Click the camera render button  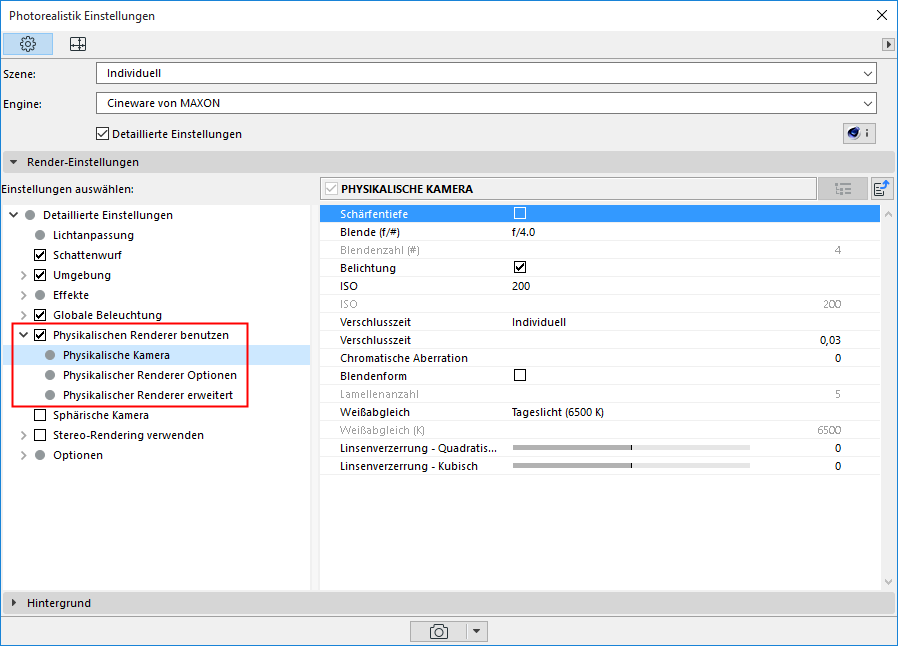[x=439, y=632]
